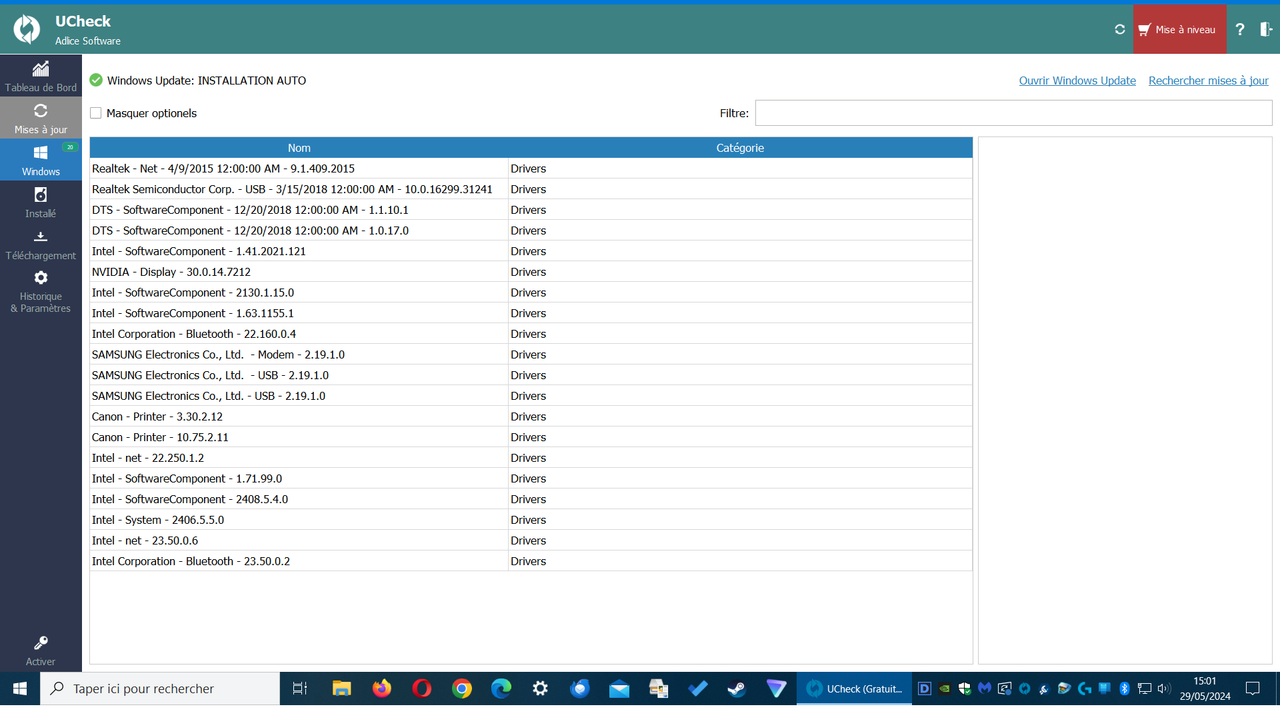This screenshot has height=709, width=1280.
Task: Click the Rechercher mises à jour link
Action: (1208, 81)
